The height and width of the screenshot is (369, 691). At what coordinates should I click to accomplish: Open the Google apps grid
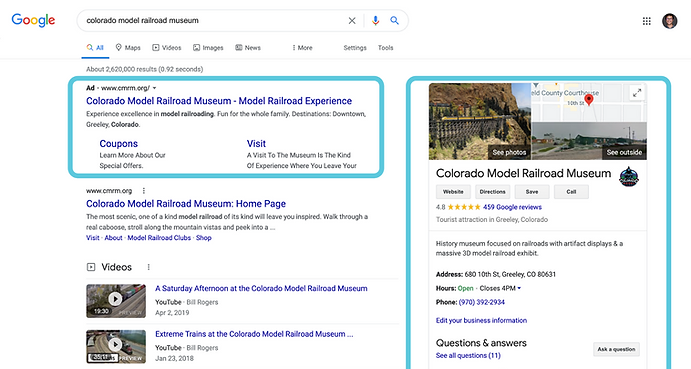[x=646, y=21]
